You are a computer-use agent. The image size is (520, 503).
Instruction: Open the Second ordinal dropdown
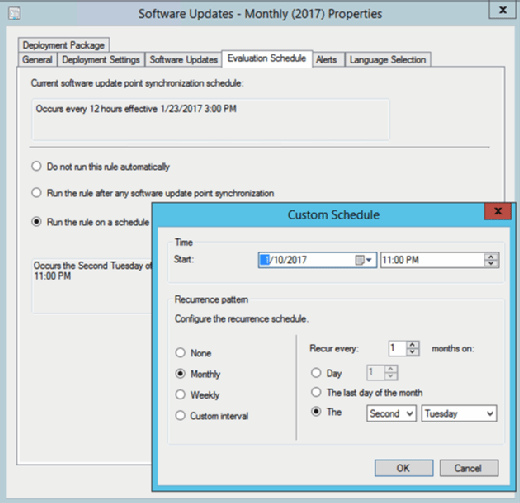[x=391, y=414]
